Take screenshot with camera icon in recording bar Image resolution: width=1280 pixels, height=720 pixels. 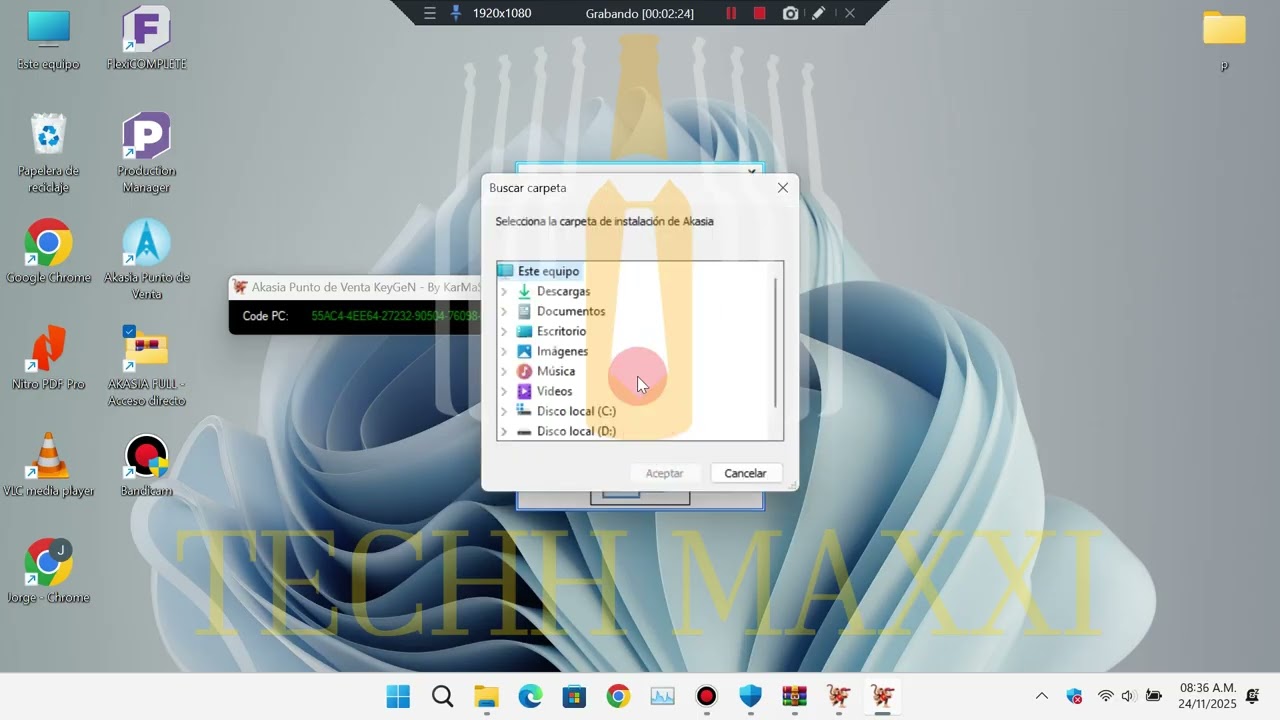[790, 13]
